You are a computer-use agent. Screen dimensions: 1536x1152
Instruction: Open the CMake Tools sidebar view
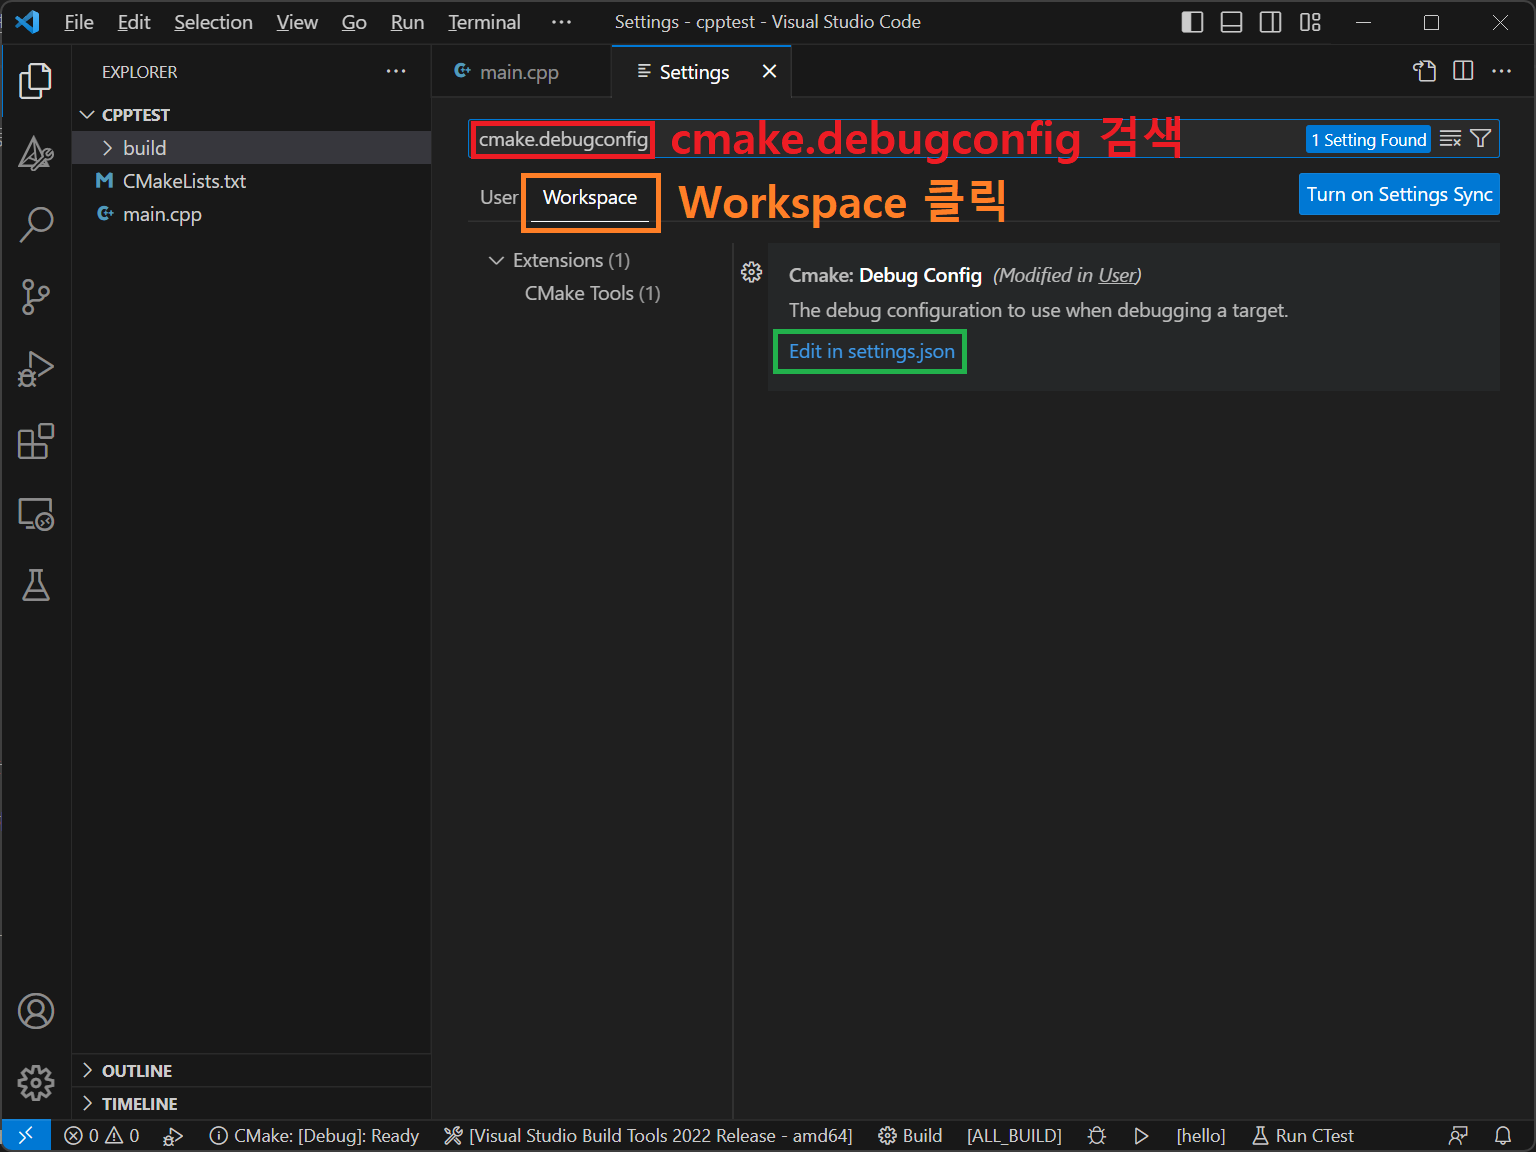pos(36,153)
